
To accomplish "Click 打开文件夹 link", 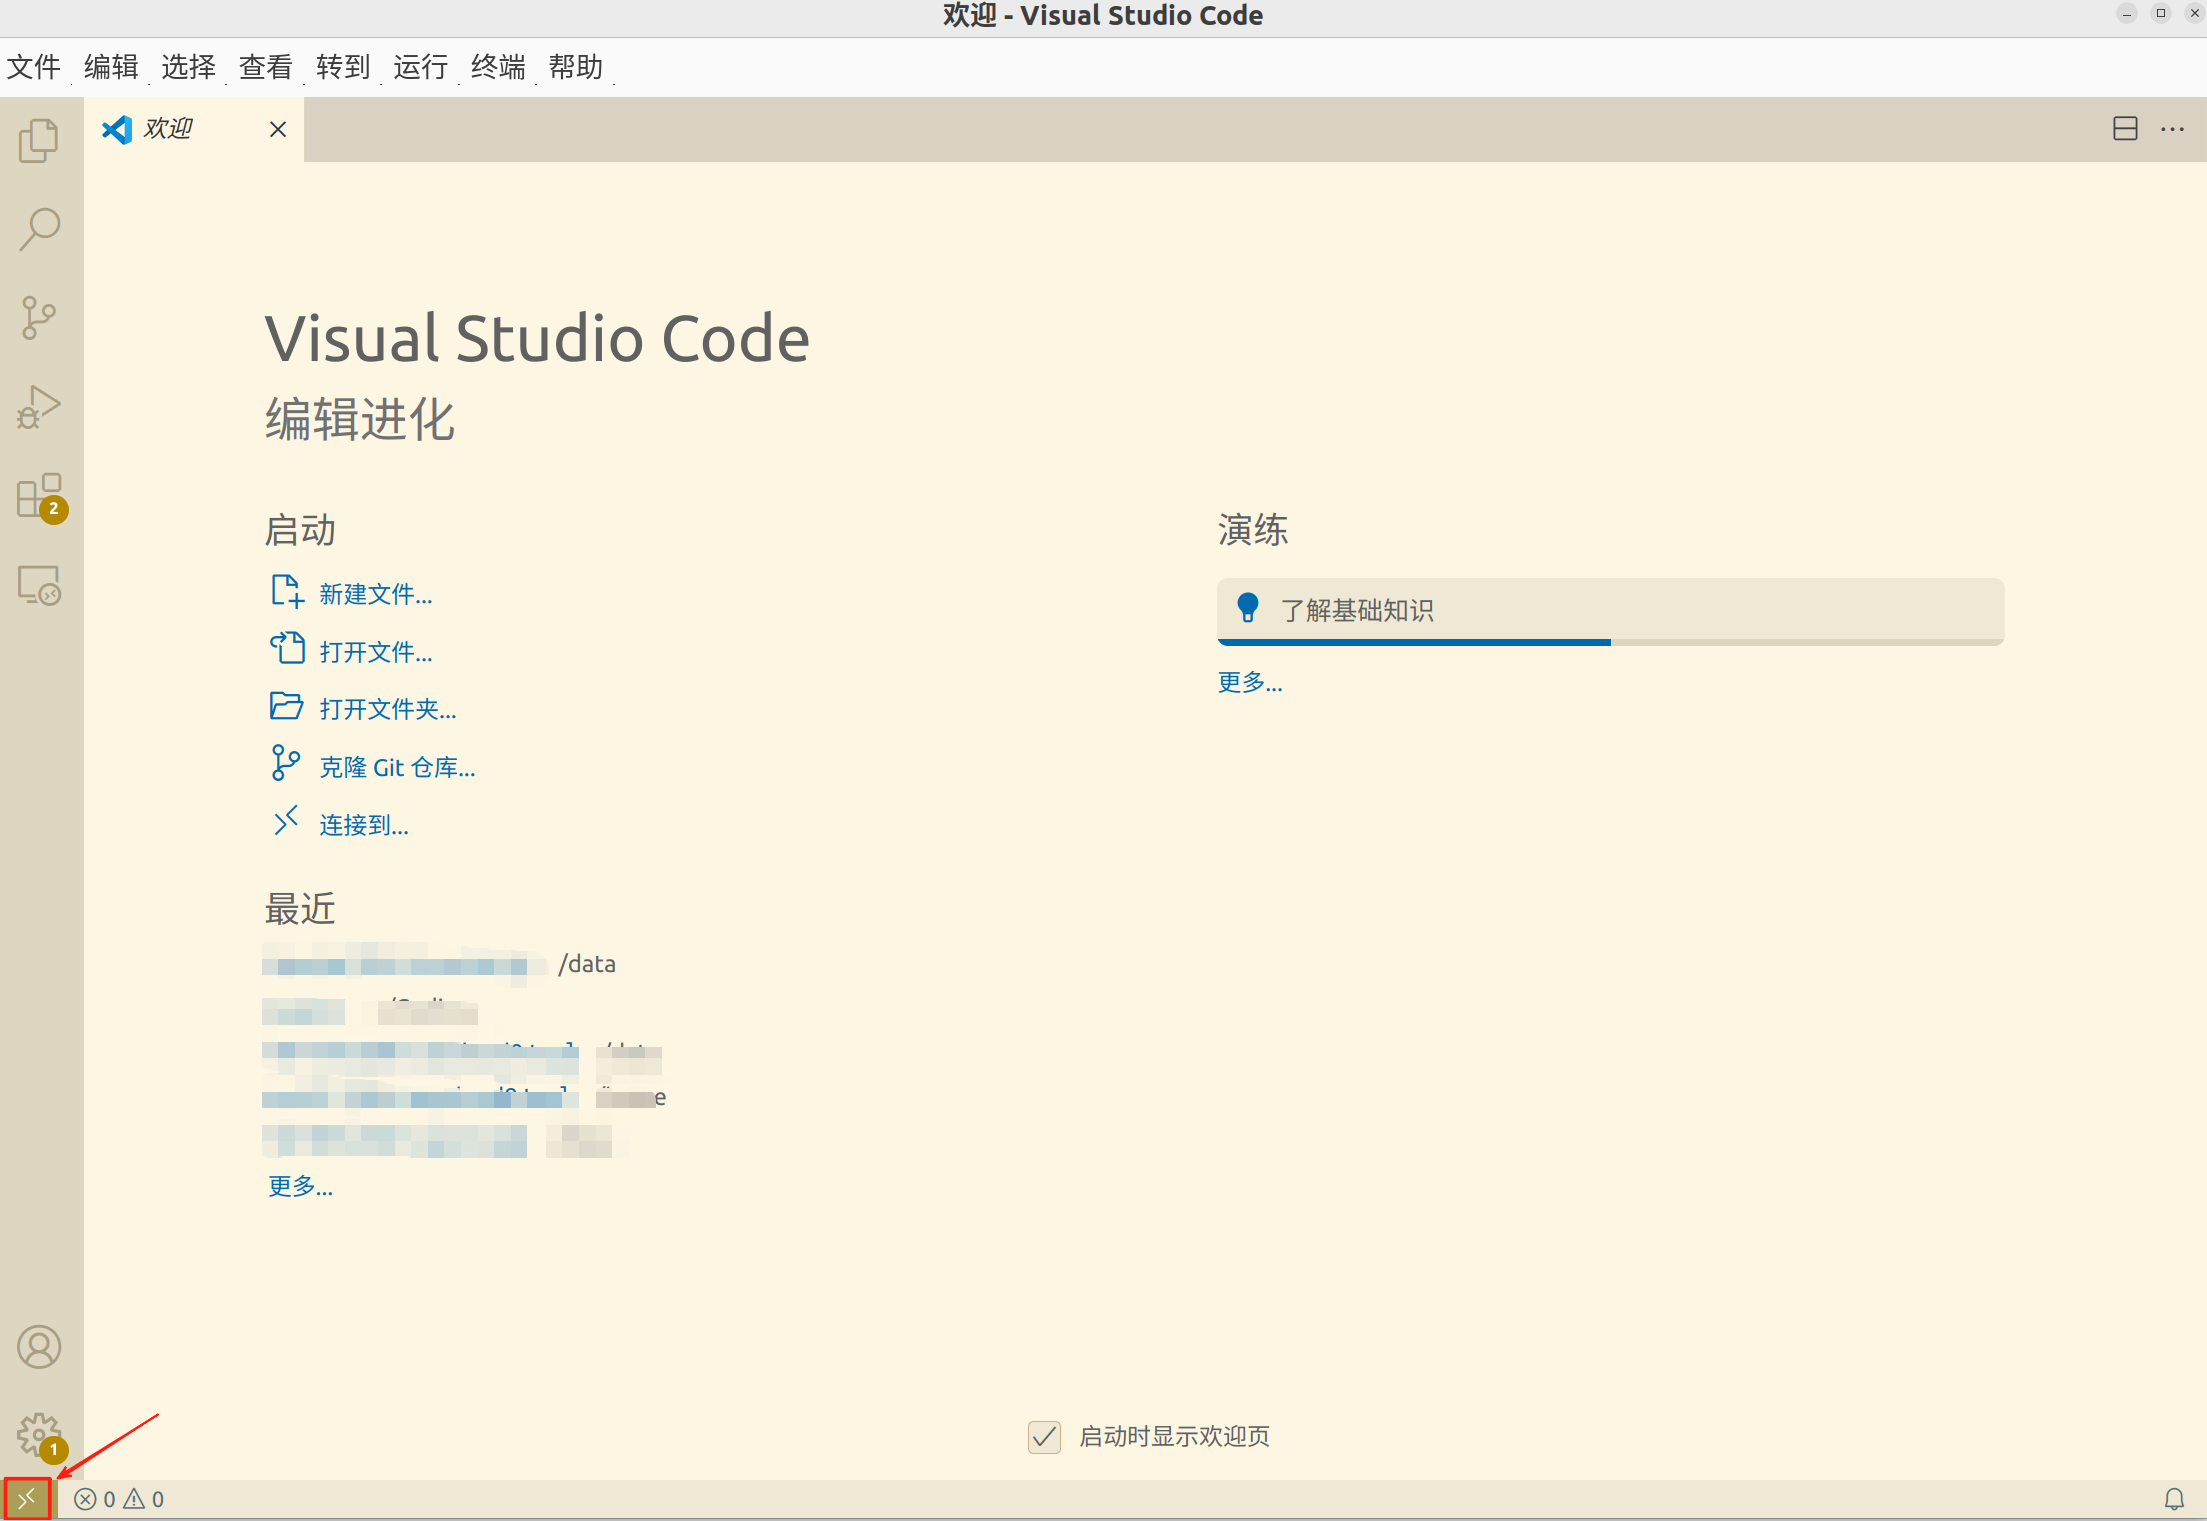I will pyautogui.click(x=387, y=709).
